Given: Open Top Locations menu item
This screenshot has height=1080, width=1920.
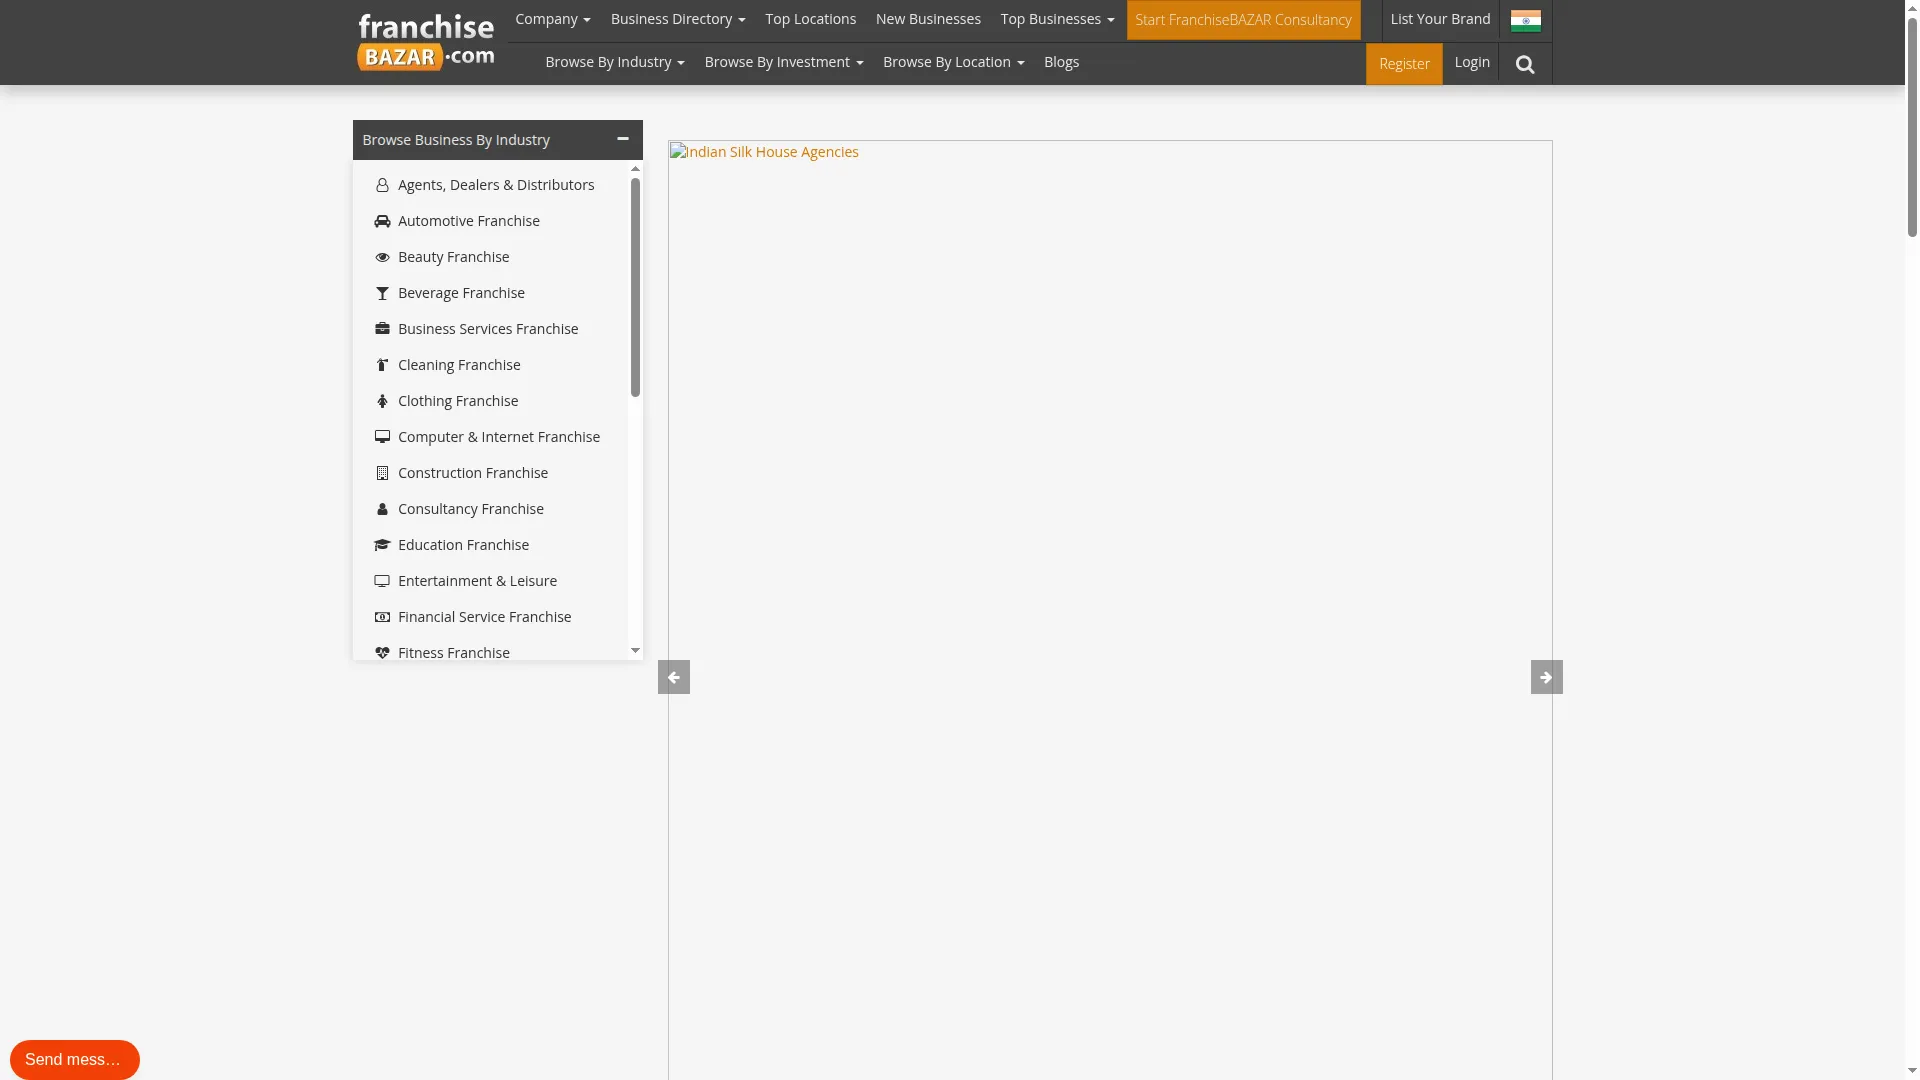Looking at the screenshot, I should point(811,19).
